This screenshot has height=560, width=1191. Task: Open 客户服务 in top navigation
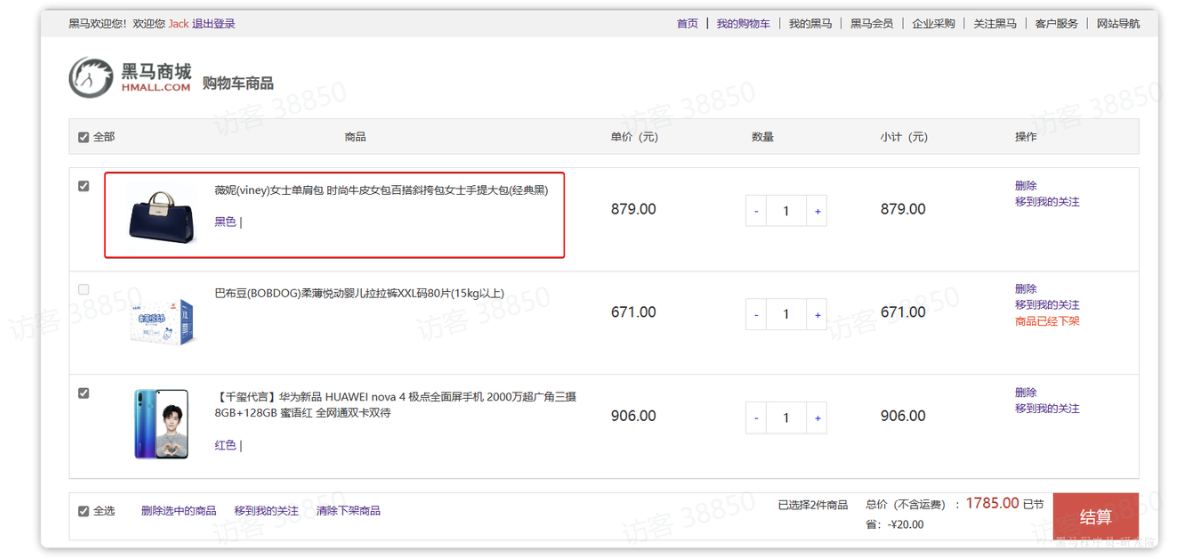1057,24
